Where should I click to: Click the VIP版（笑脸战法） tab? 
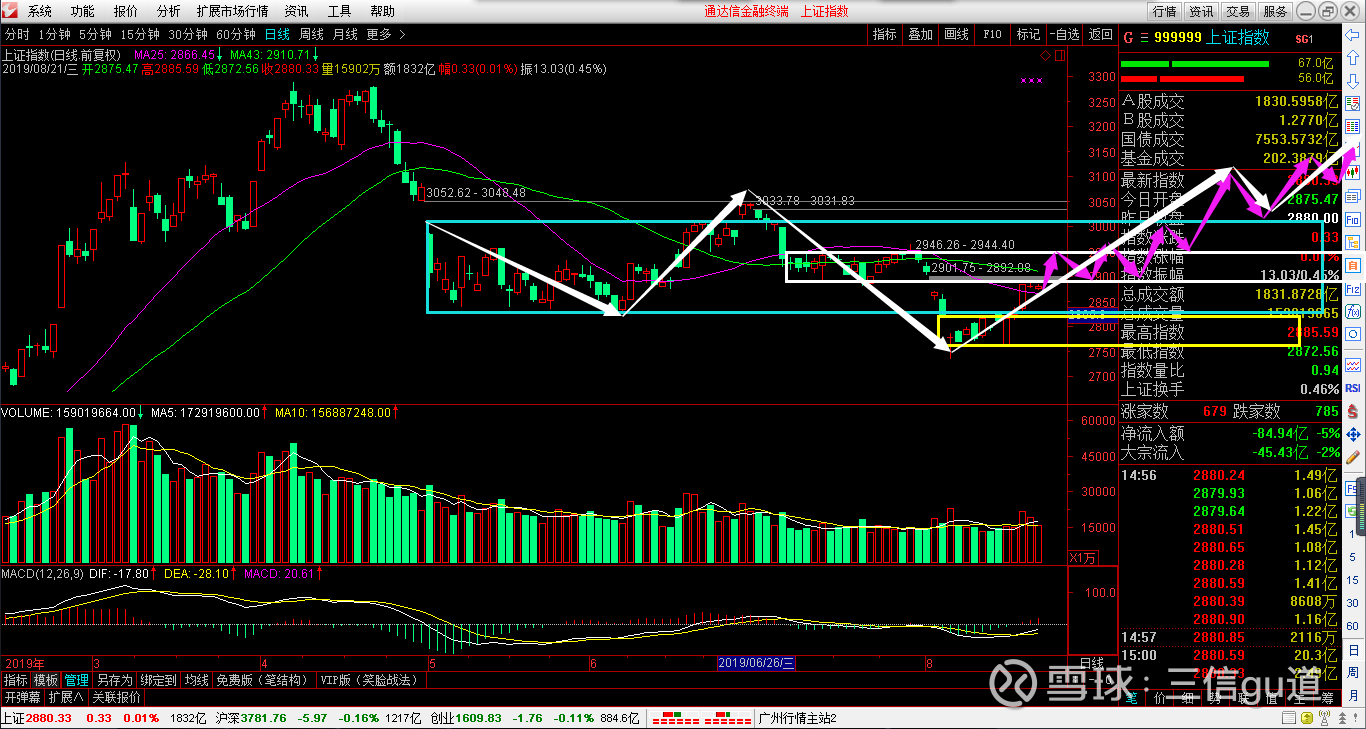click(371, 680)
